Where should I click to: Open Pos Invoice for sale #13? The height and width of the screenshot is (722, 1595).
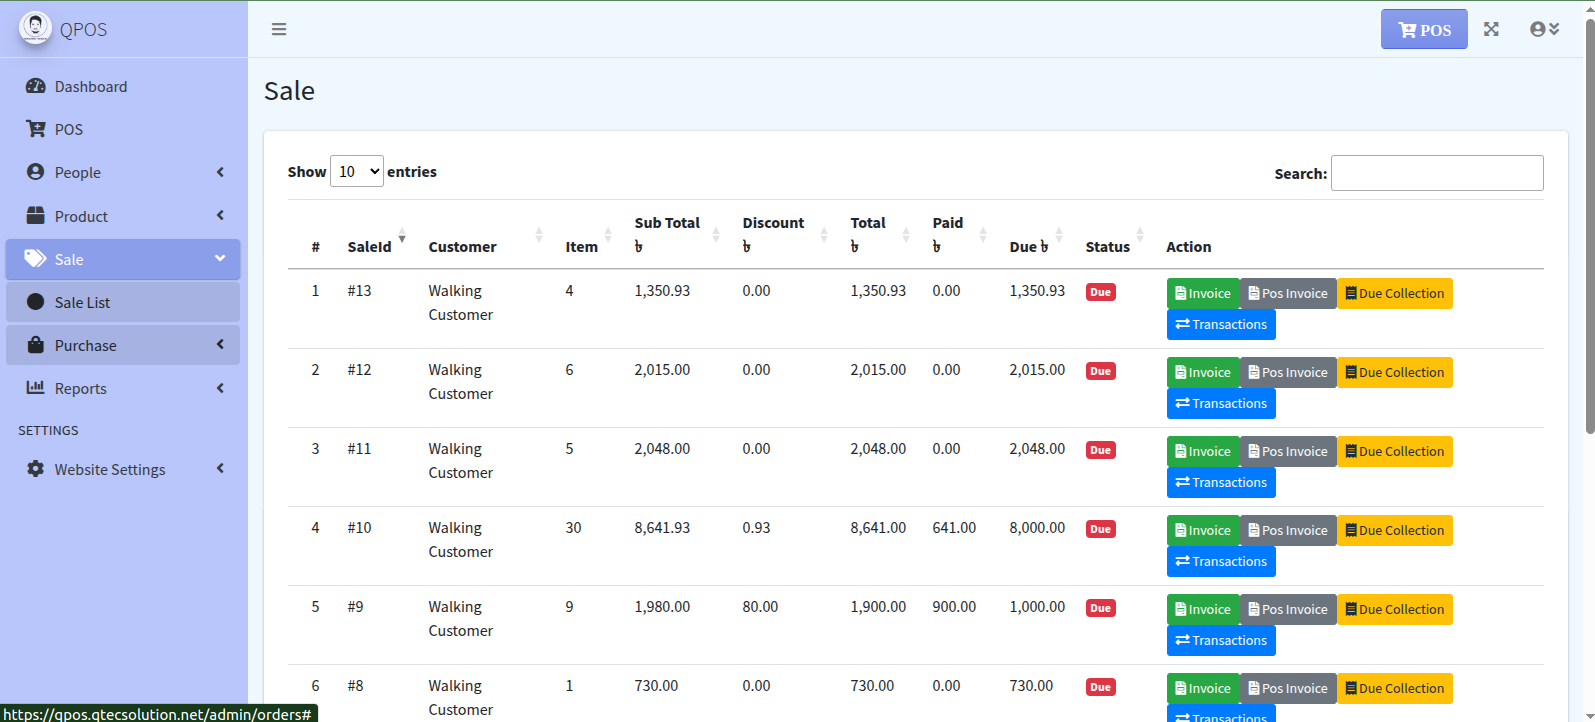pyautogui.click(x=1288, y=294)
